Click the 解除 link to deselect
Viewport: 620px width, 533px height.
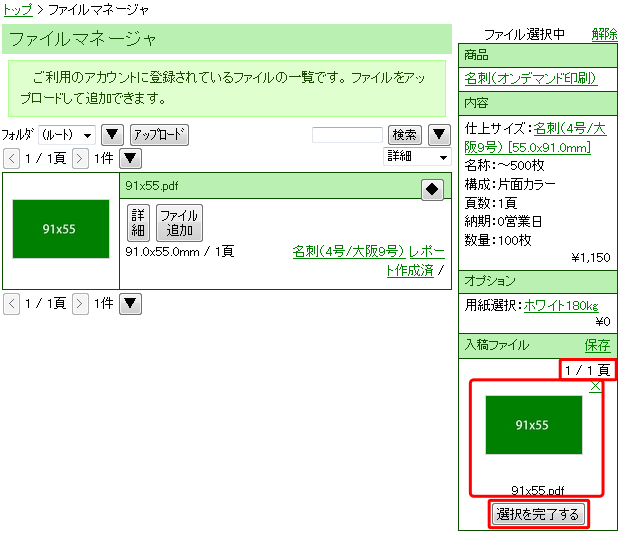[604, 34]
